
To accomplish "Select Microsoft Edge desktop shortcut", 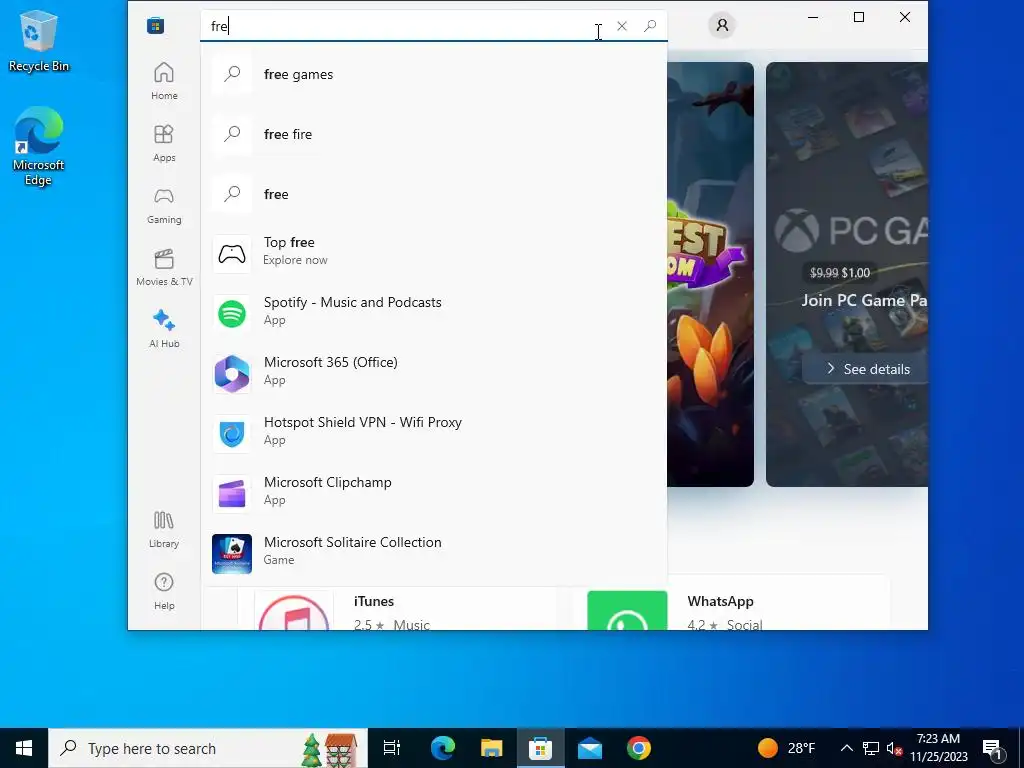I will (38, 147).
